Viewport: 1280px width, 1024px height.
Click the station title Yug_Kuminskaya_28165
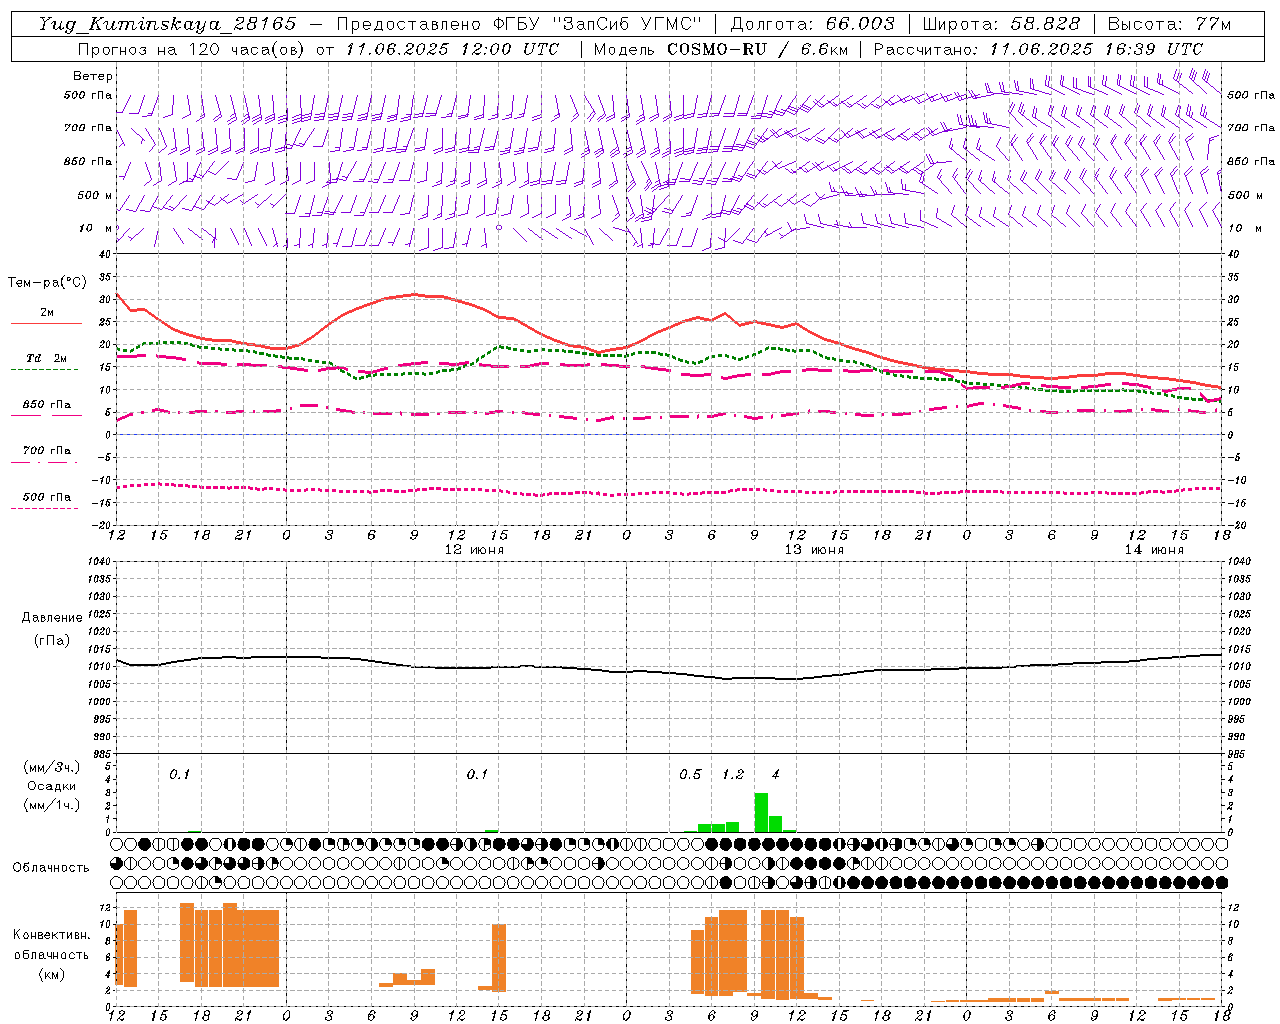pos(167,24)
